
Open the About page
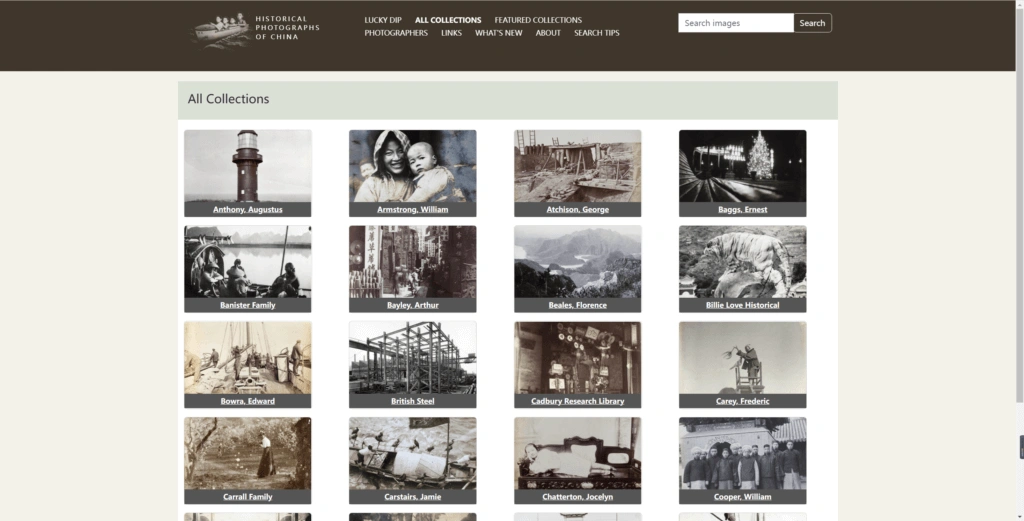(x=548, y=33)
